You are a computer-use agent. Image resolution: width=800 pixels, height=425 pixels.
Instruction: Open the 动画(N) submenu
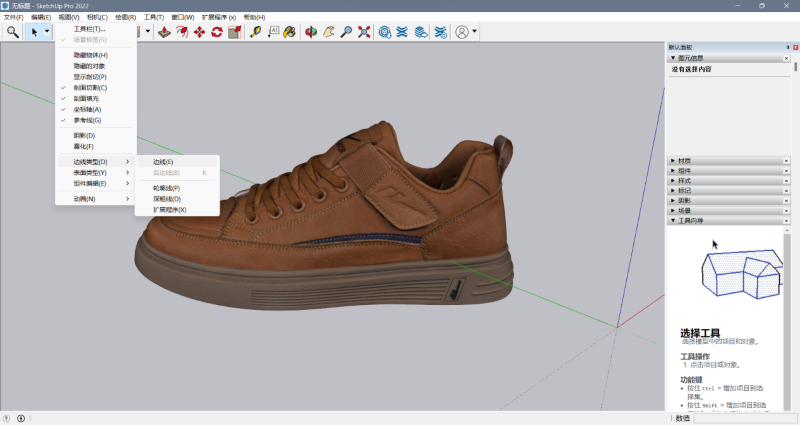click(x=96, y=199)
